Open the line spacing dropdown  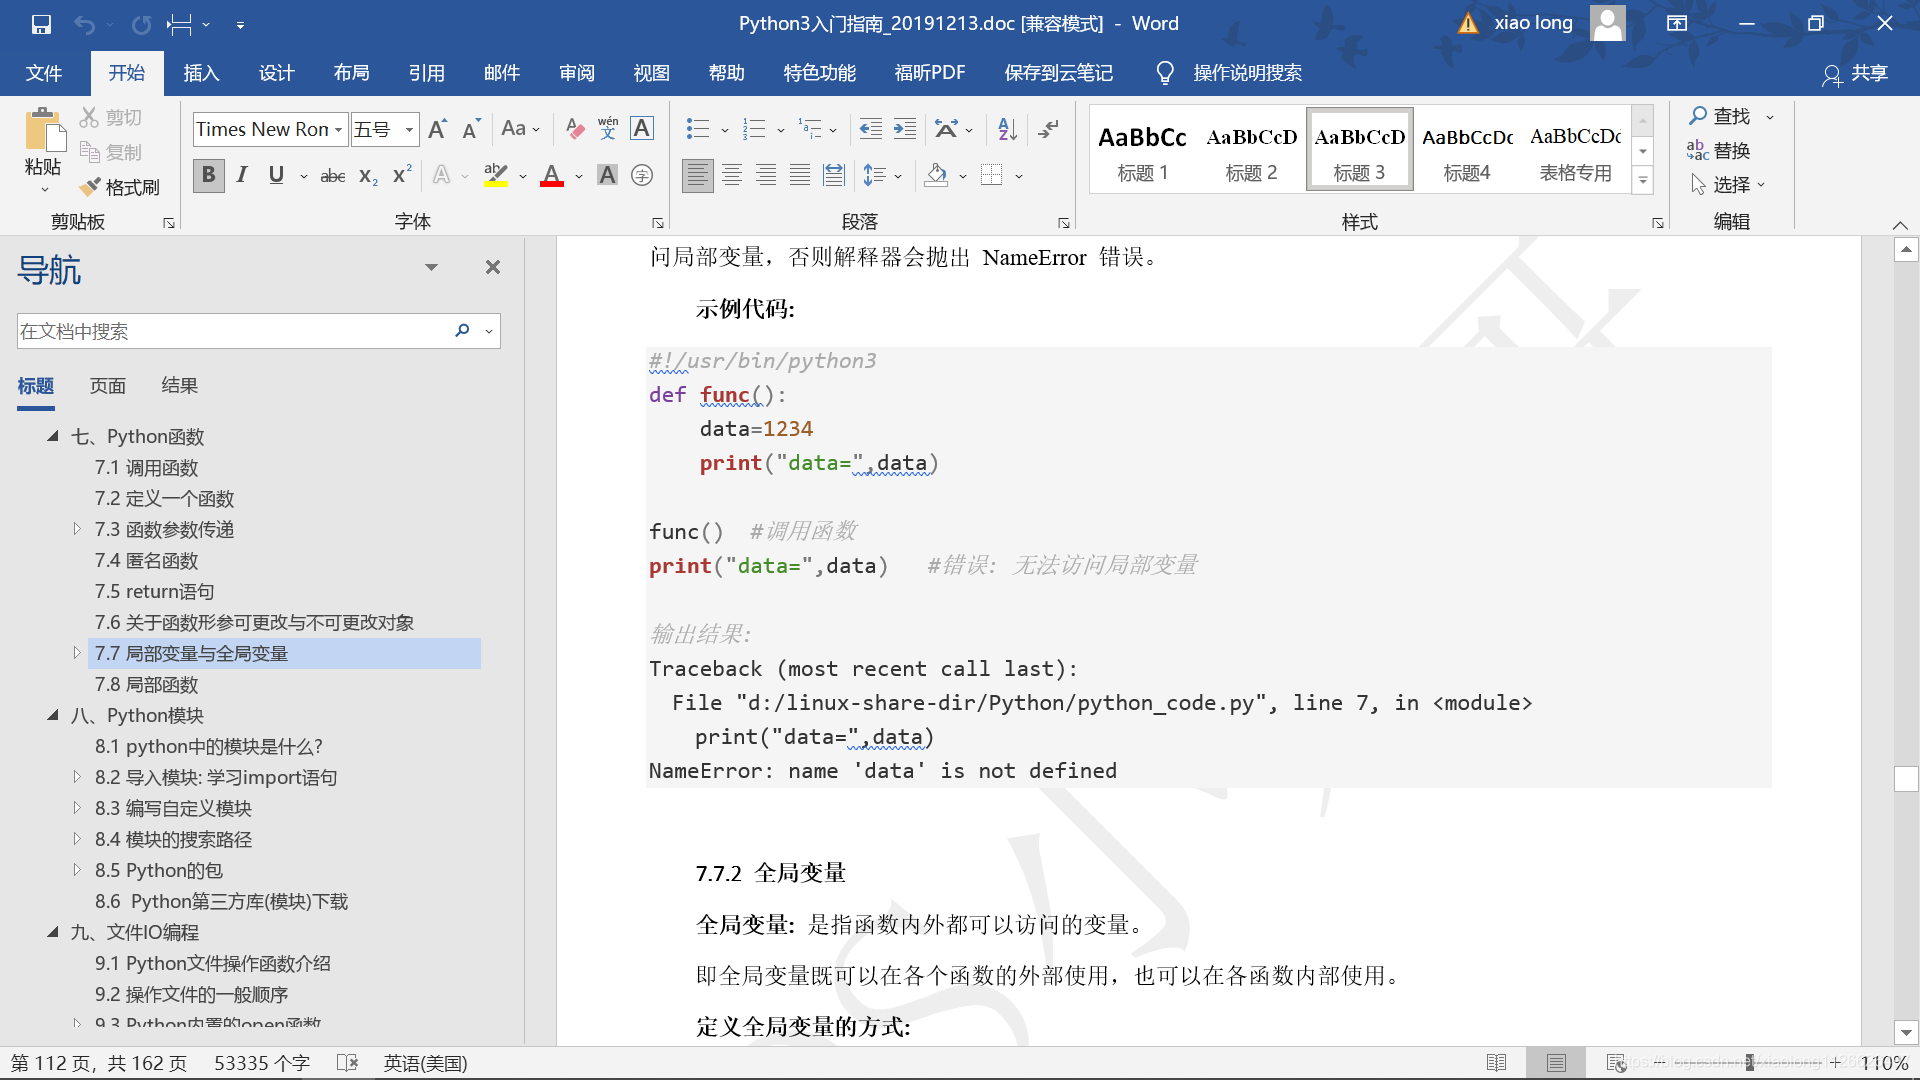coord(881,175)
